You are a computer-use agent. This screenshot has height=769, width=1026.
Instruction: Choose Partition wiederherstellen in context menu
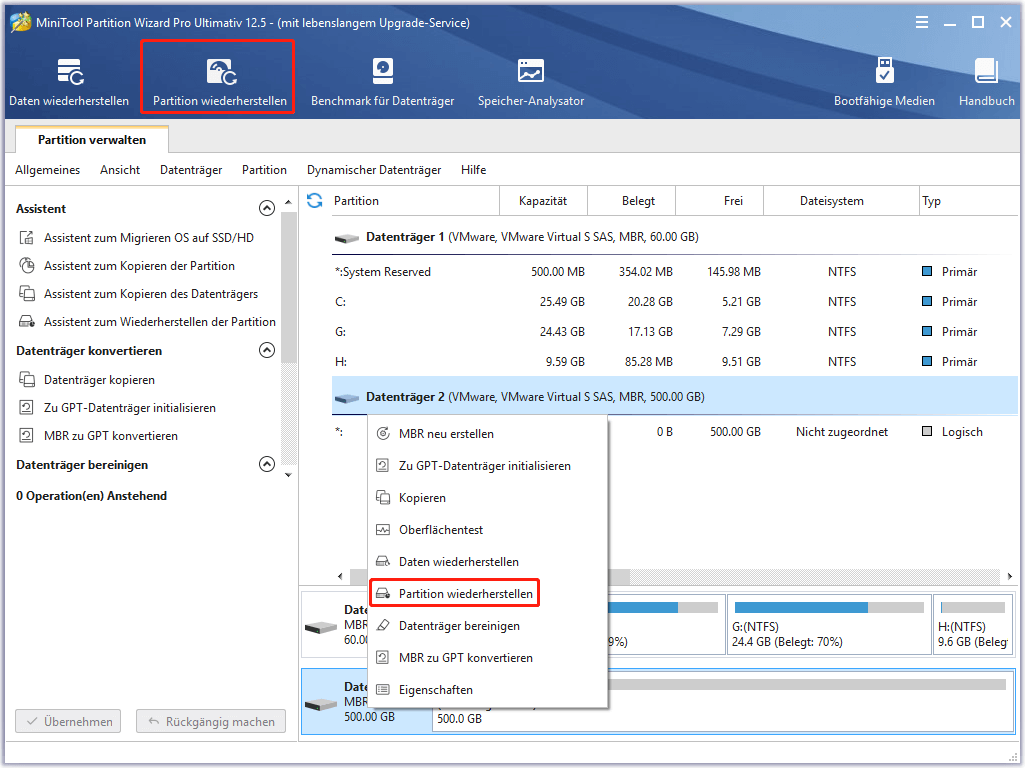[487, 594]
